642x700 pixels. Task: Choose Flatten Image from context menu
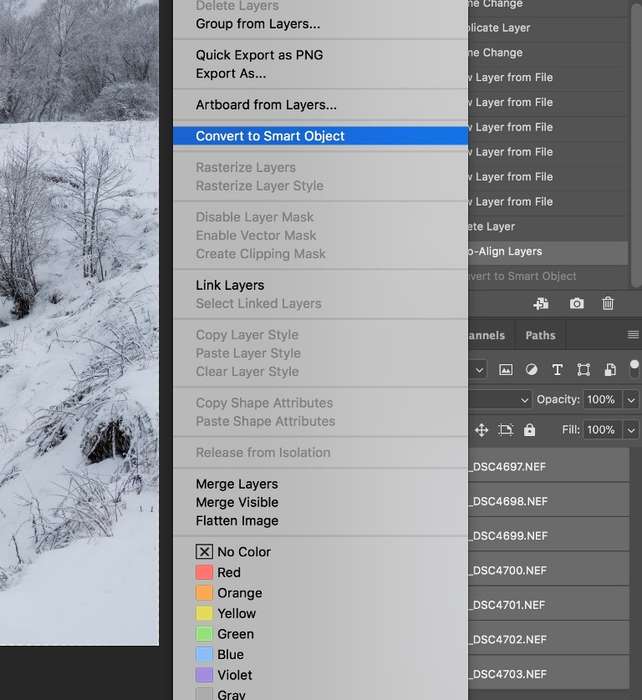tap(237, 521)
